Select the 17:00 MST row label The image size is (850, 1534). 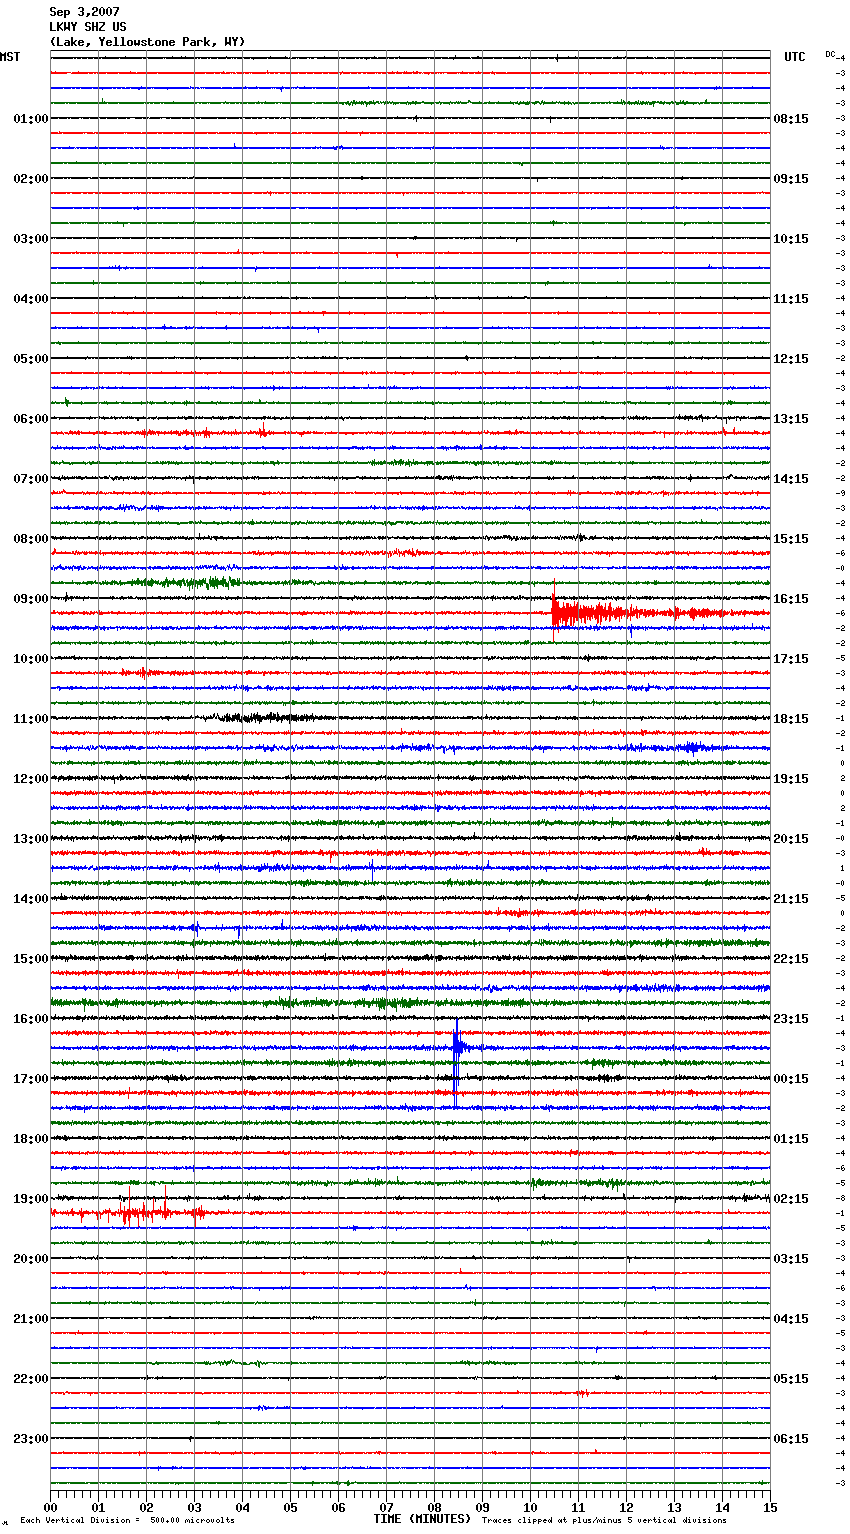coord(31,1079)
